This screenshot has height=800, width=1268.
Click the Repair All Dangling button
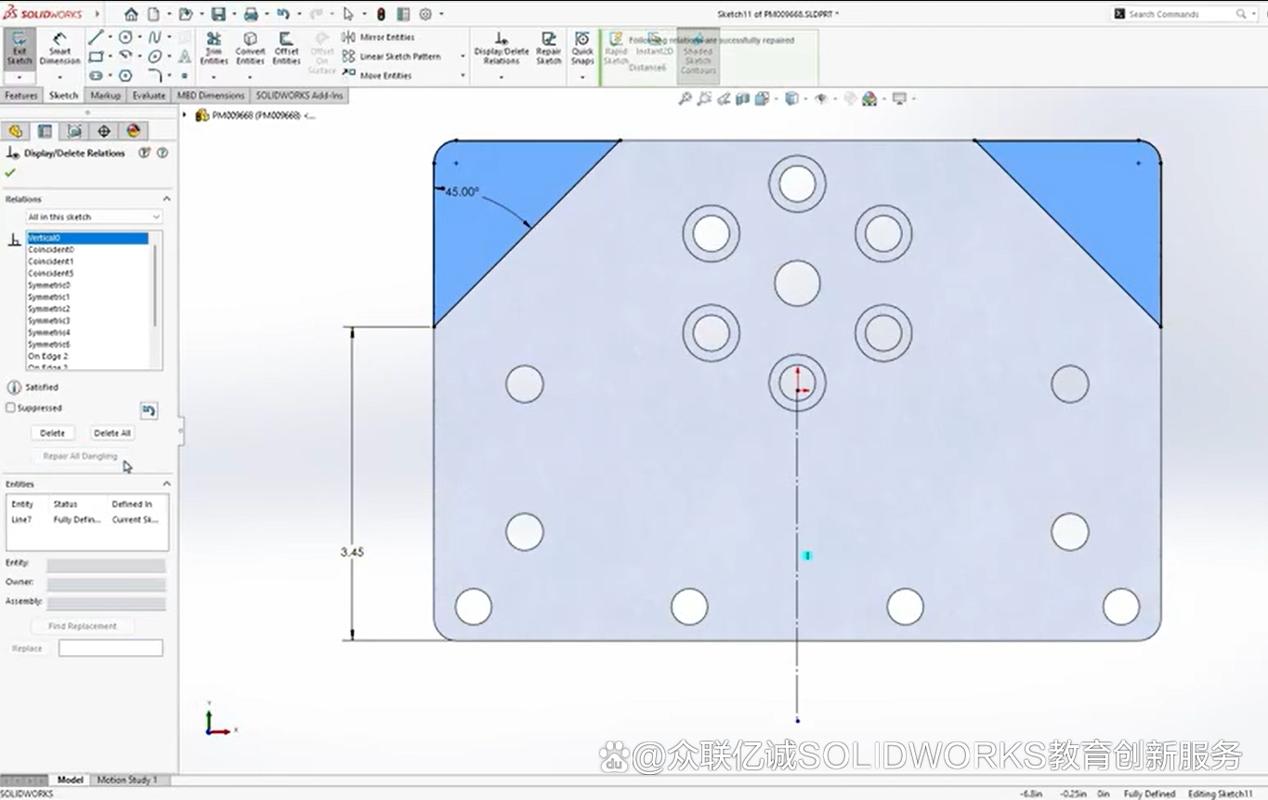(83, 455)
